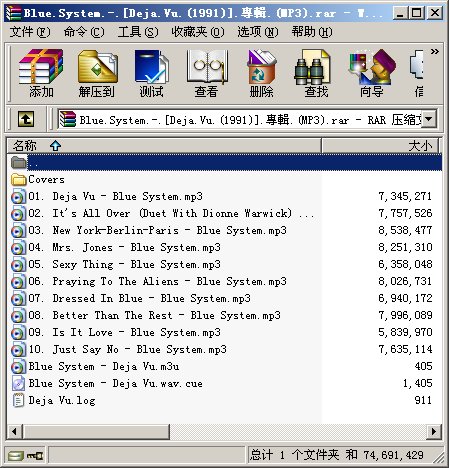This screenshot has width=449, height=468.
Task: Sort by the 名称 column header
Action: tap(164, 146)
